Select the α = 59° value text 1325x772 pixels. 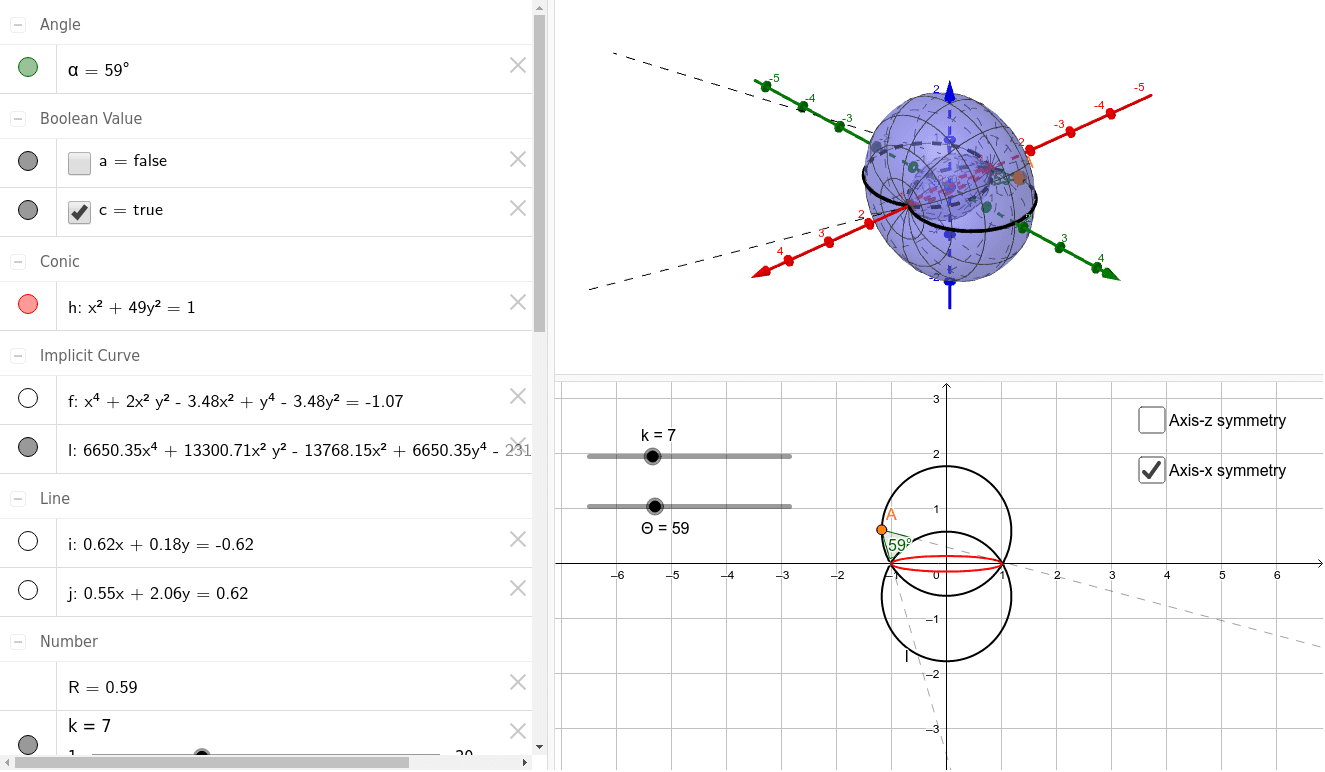tap(99, 71)
